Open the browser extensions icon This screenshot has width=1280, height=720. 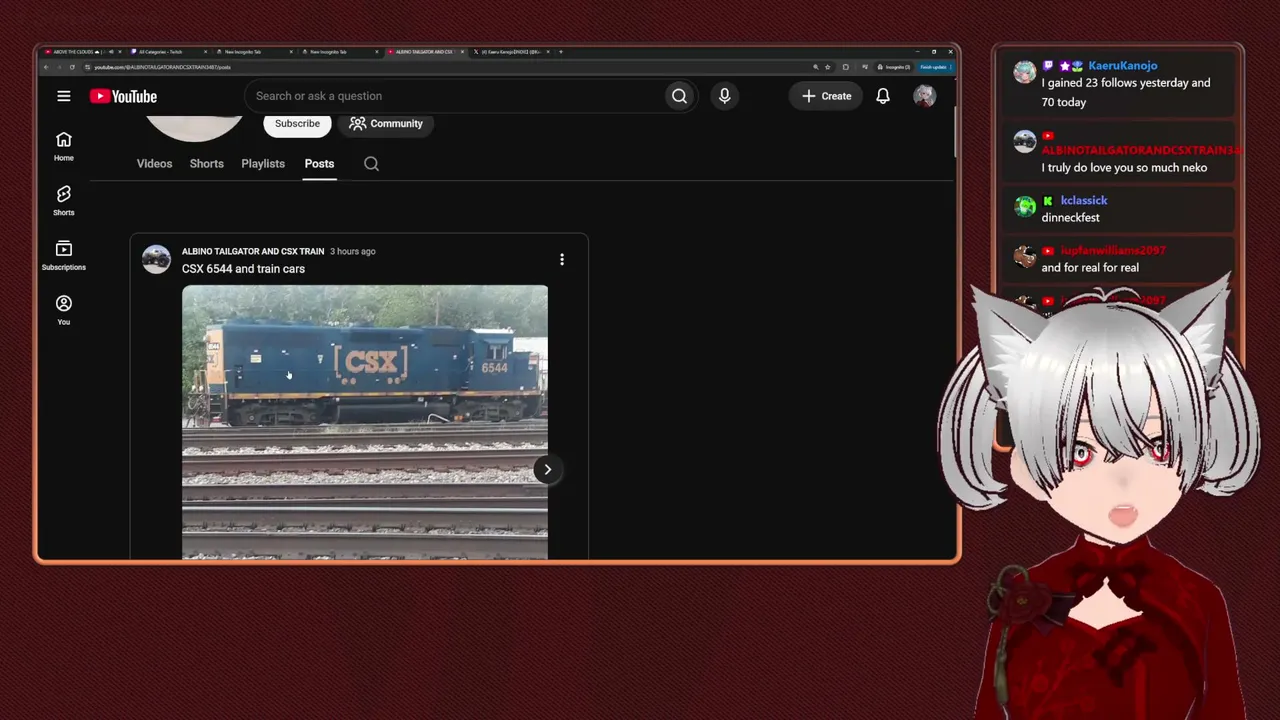[846, 67]
